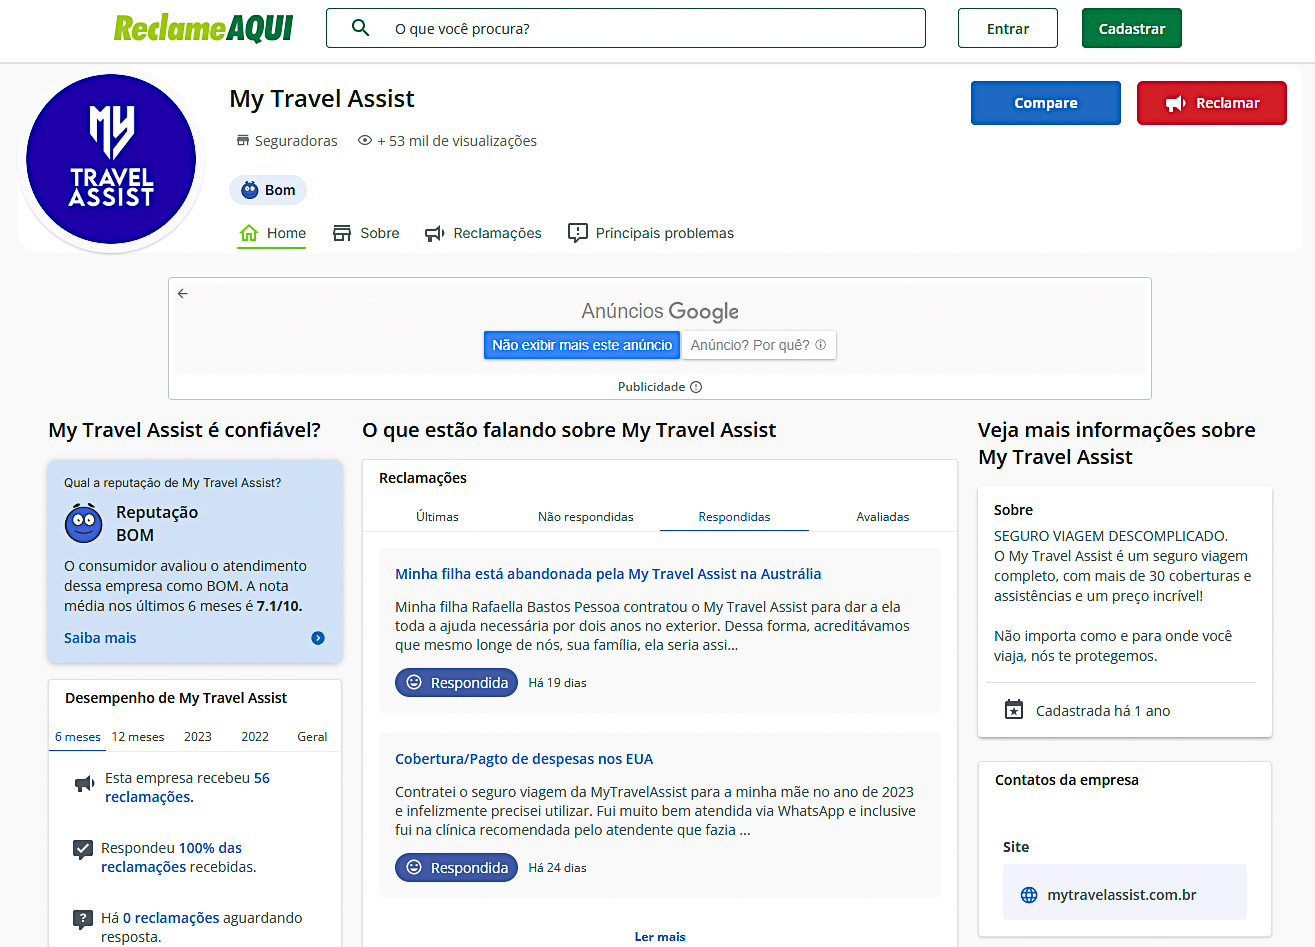This screenshot has height=947, width=1315.
Task: Click Respondida badge dated Há 19 dias
Action: pyautogui.click(x=456, y=683)
